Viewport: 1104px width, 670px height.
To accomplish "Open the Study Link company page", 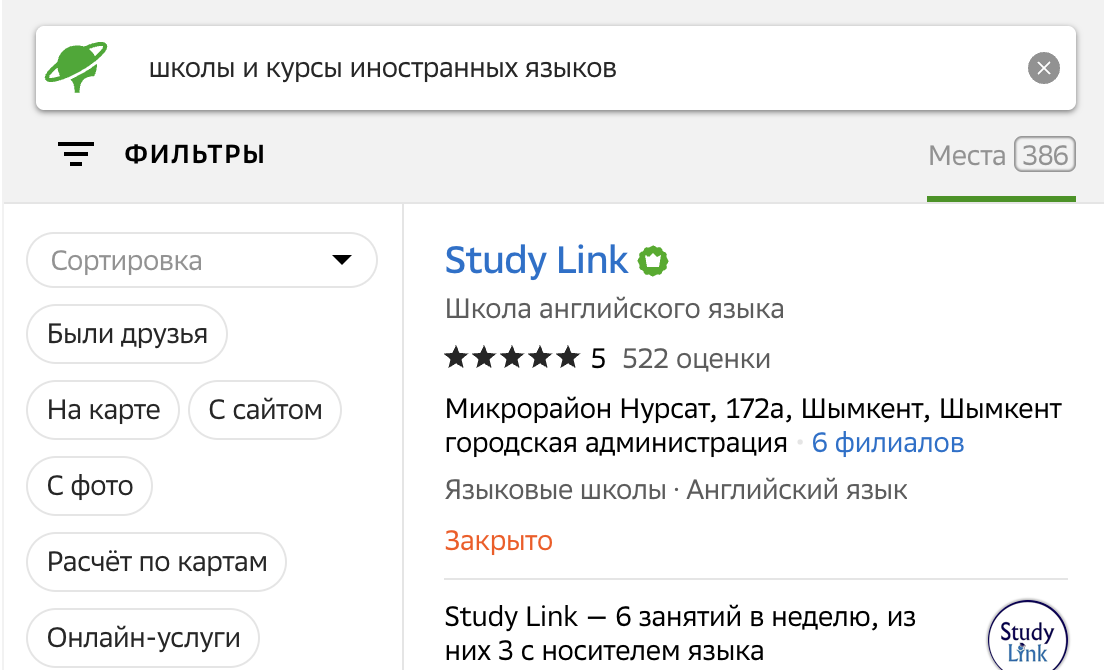I will 536,260.
